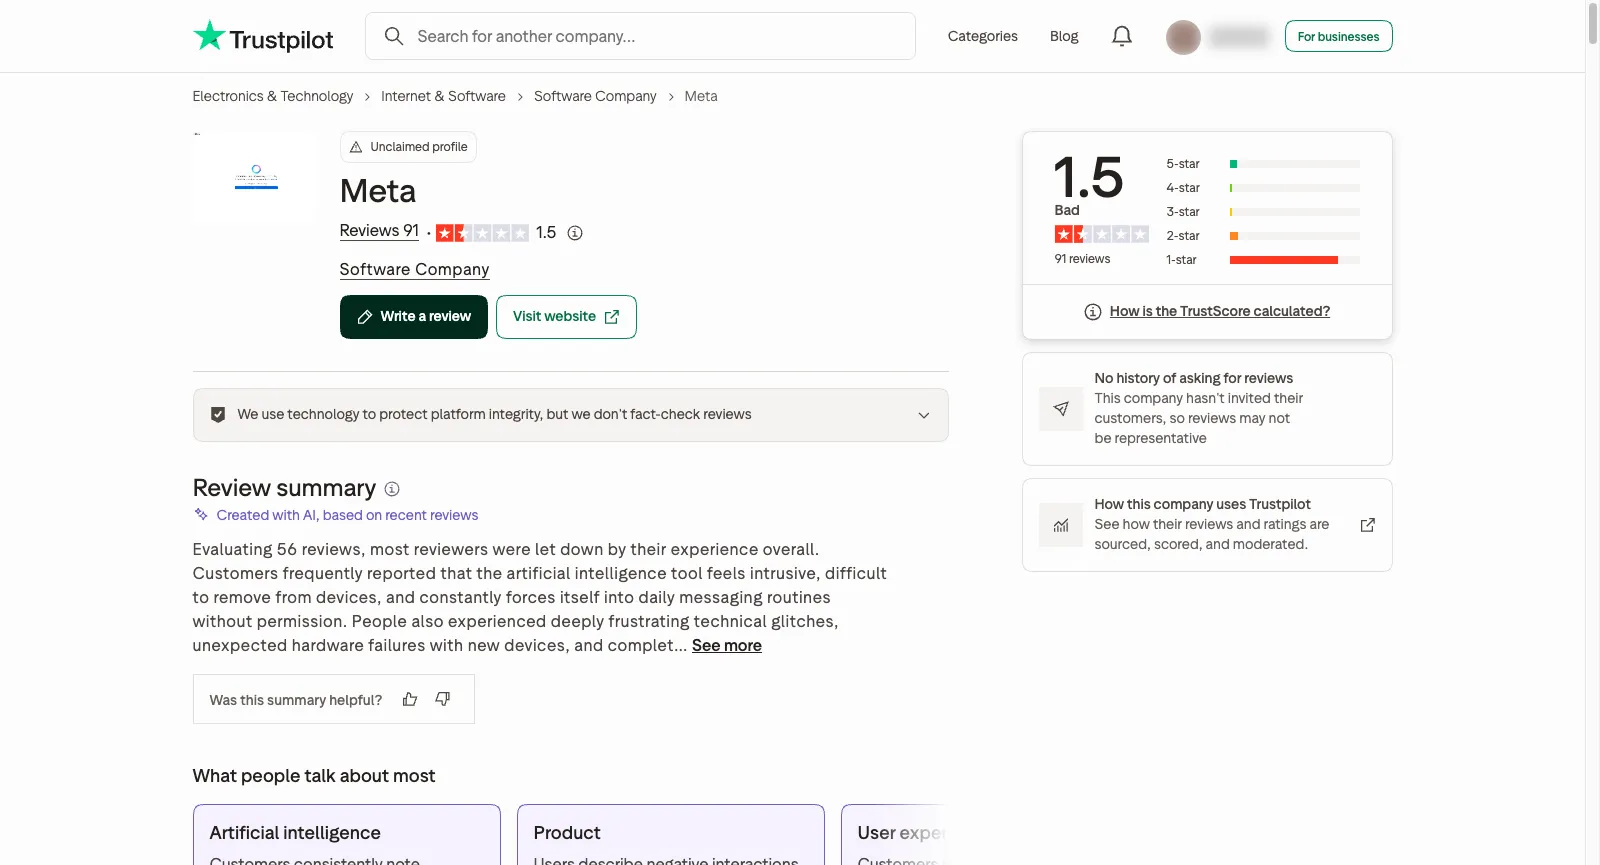Open How is the TrustScore calculated link
This screenshot has height=865, width=1600.
click(x=1220, y=312)
